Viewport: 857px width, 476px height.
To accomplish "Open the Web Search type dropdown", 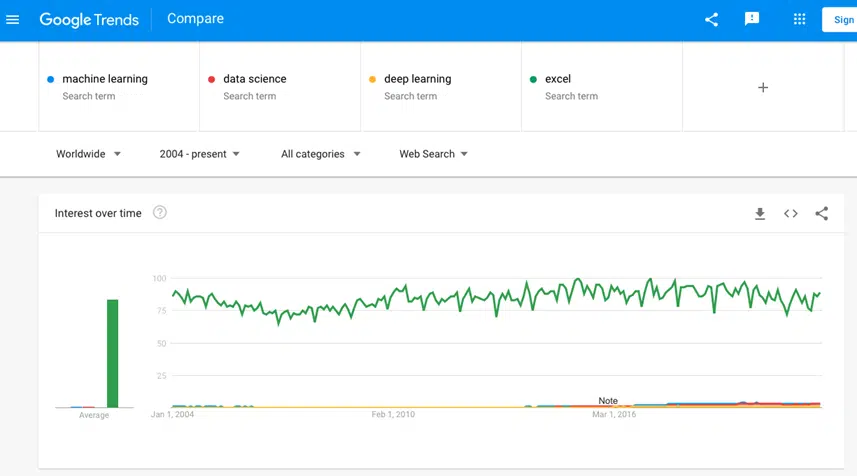I will click(433, 154).
